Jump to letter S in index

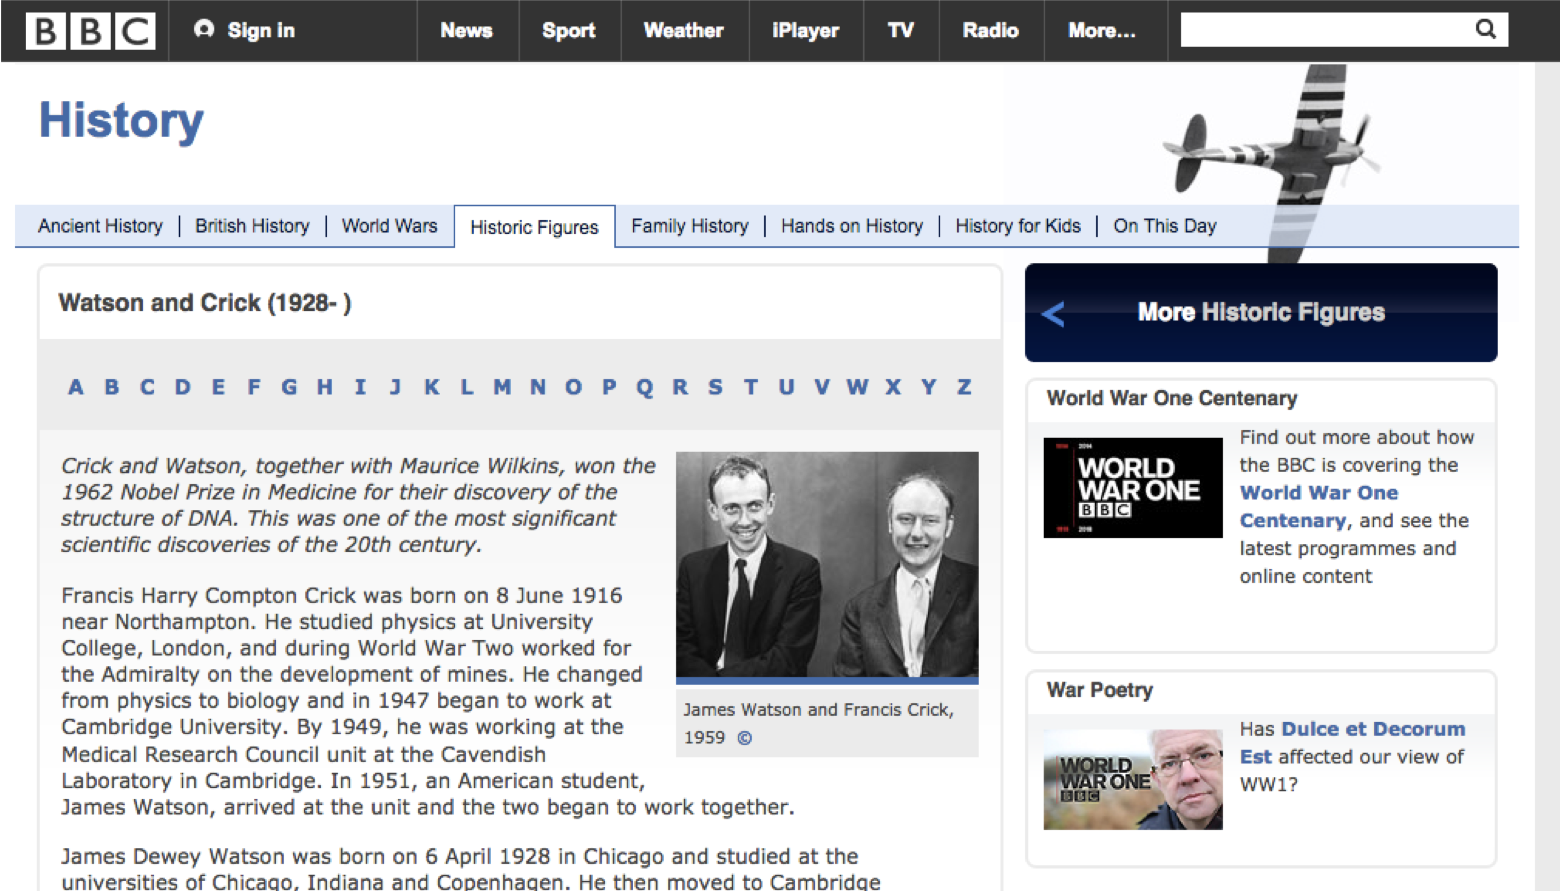(x=715, y=387)
